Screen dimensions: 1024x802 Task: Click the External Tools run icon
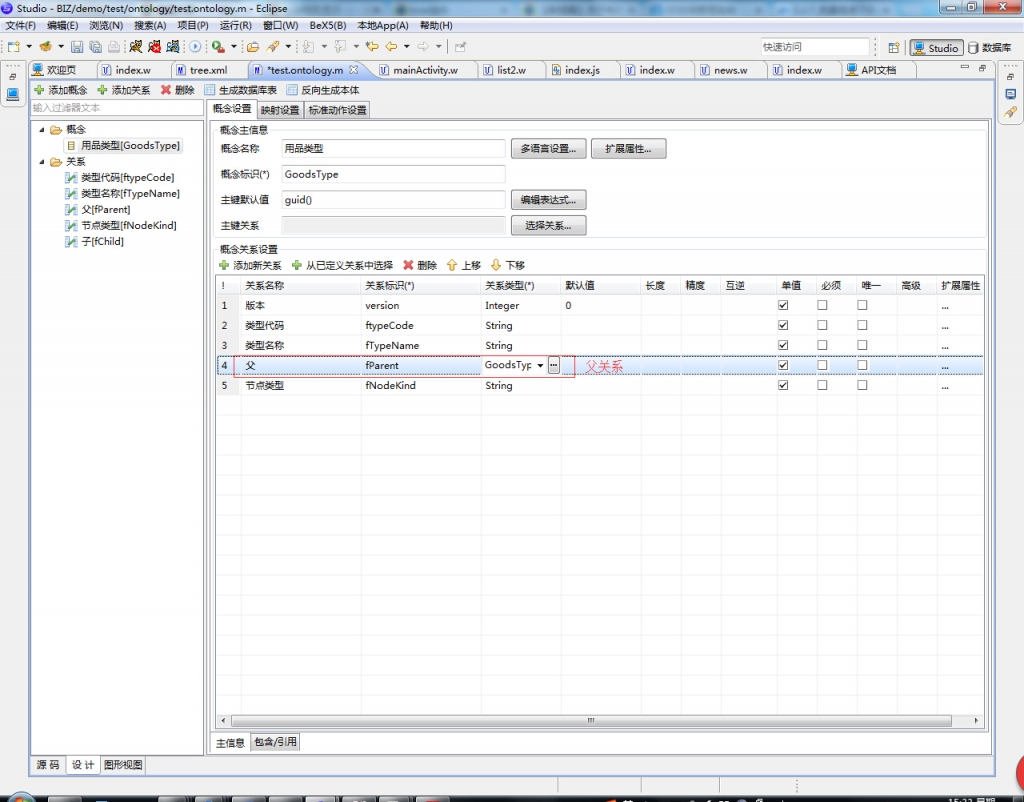point(218,47)
